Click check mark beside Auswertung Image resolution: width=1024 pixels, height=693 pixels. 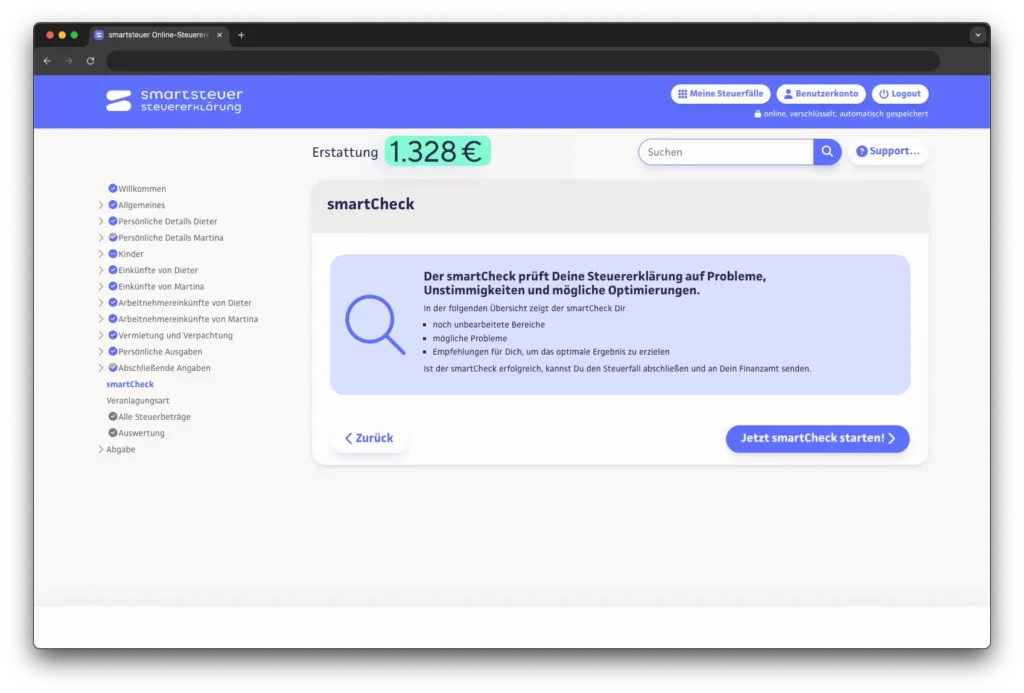tap(113, 433)
